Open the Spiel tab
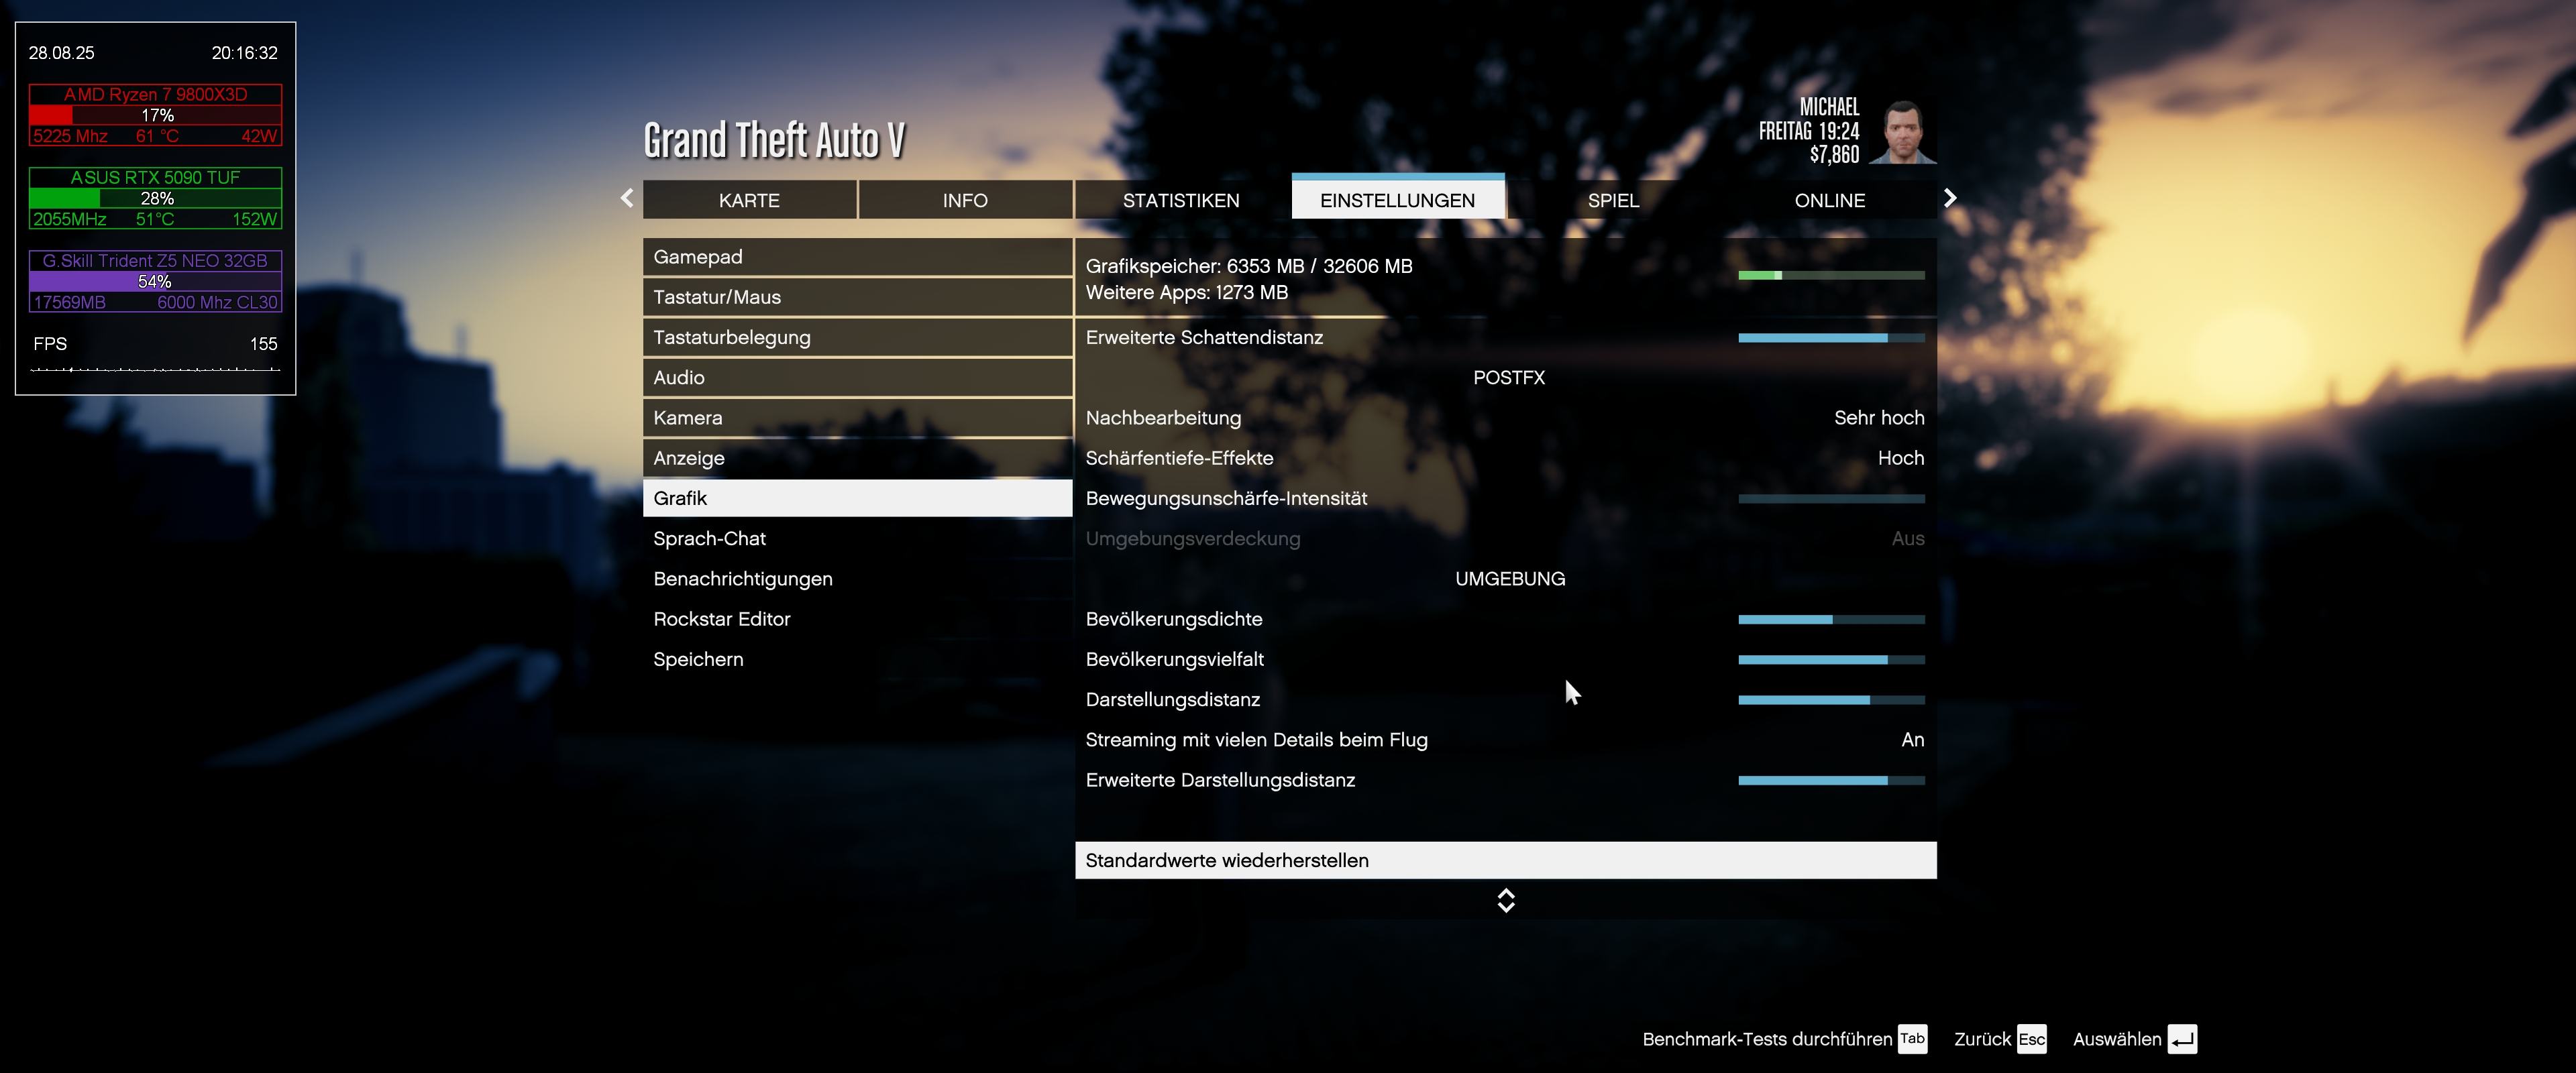2576x1073 pixels. point(1612,200)
